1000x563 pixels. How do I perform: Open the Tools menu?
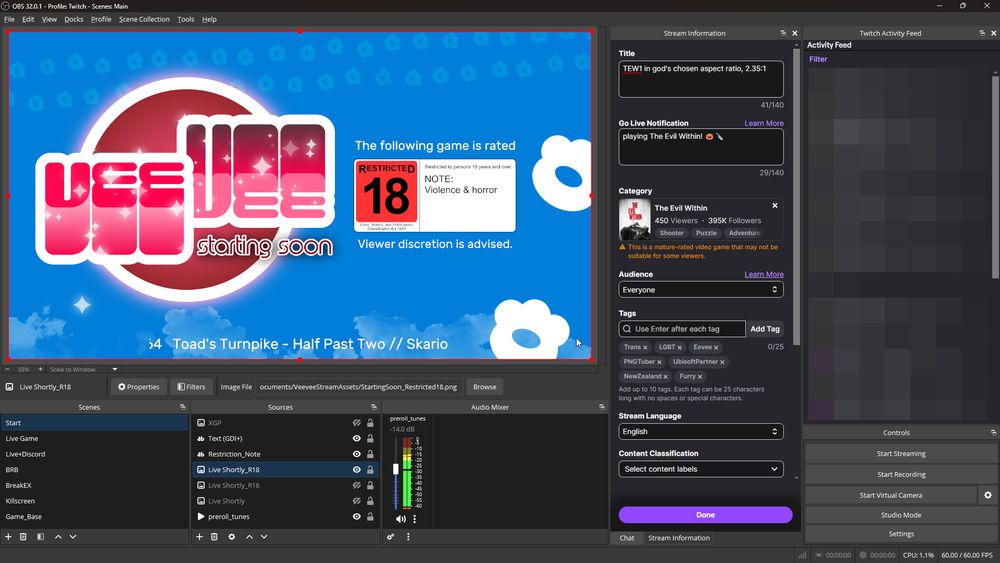186,19
